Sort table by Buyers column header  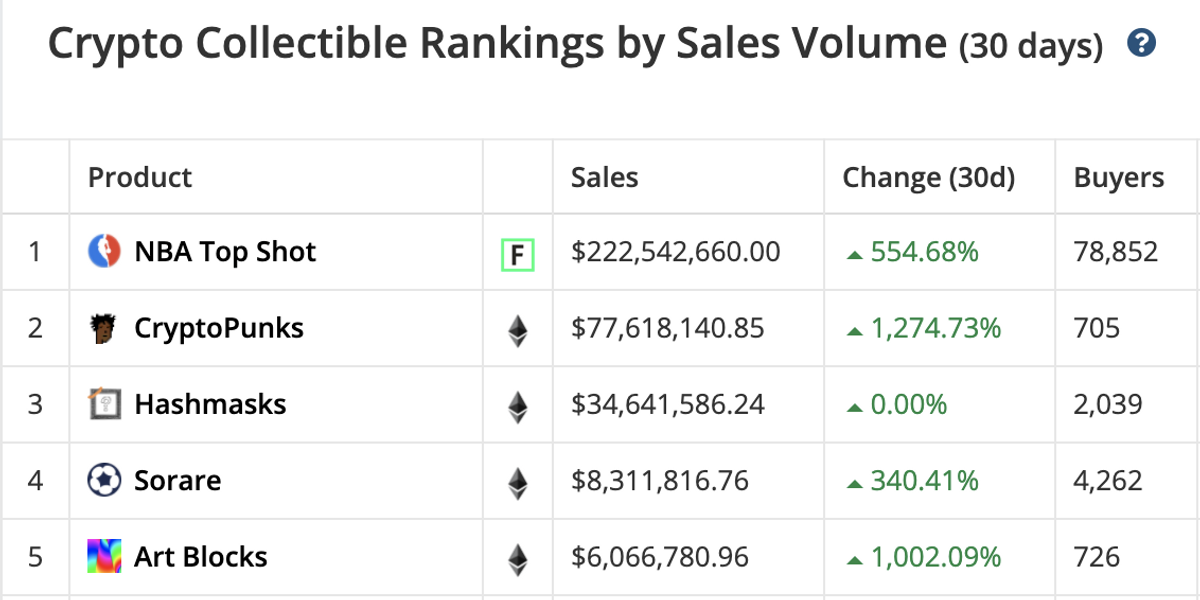[1119, 177]
